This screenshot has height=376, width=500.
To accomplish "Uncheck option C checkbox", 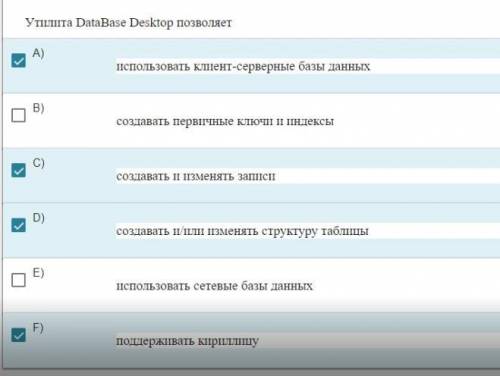I will (18, 170).
